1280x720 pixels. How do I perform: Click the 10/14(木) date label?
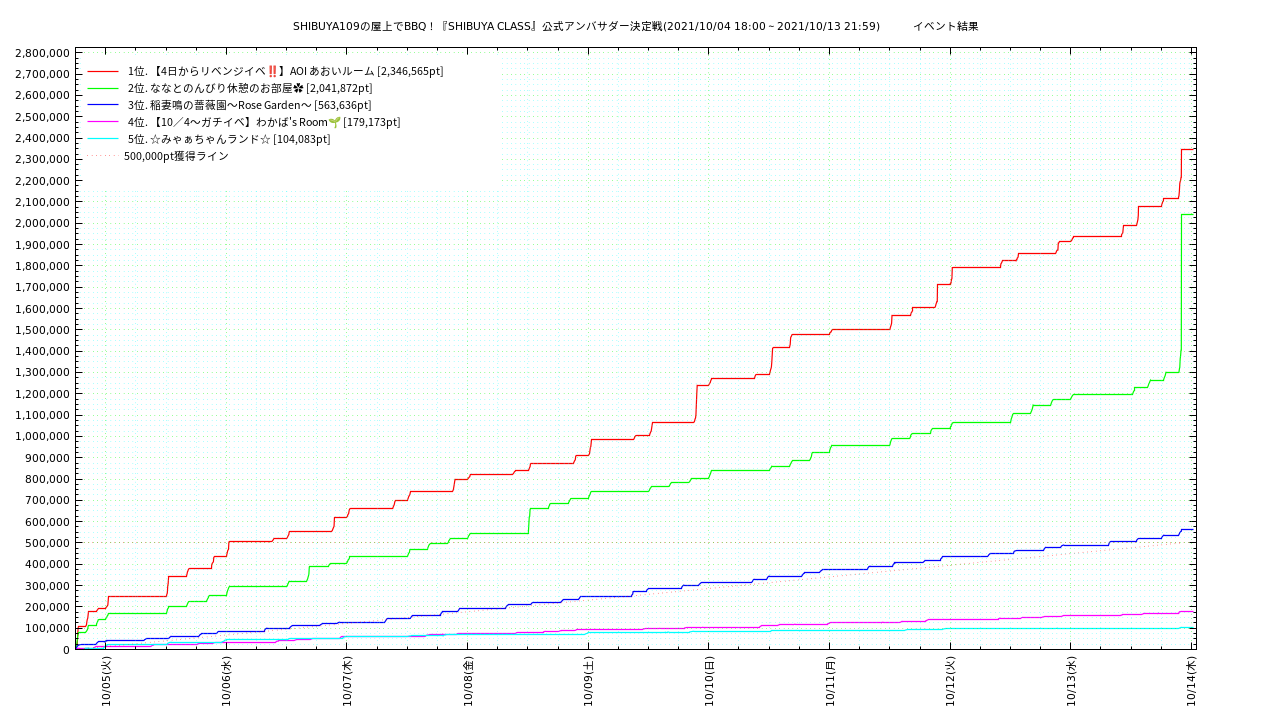(x=1191, y=681)
